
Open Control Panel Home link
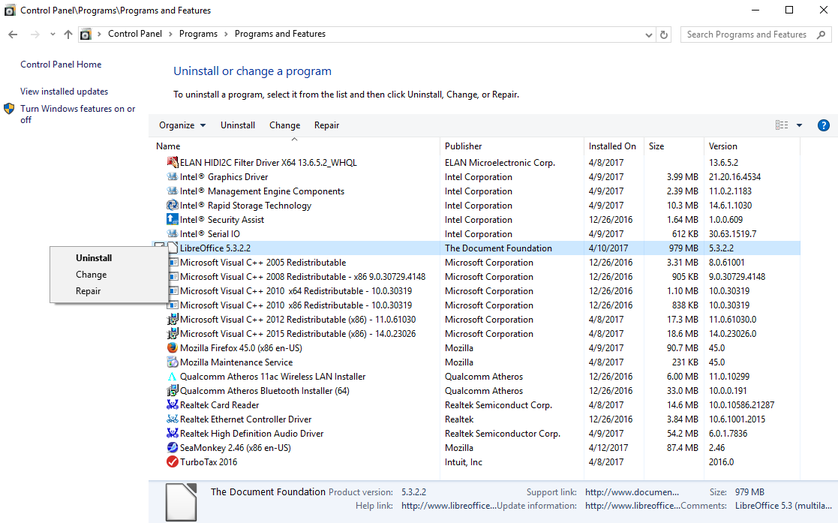pyautogui.click(x=61, y=65)
